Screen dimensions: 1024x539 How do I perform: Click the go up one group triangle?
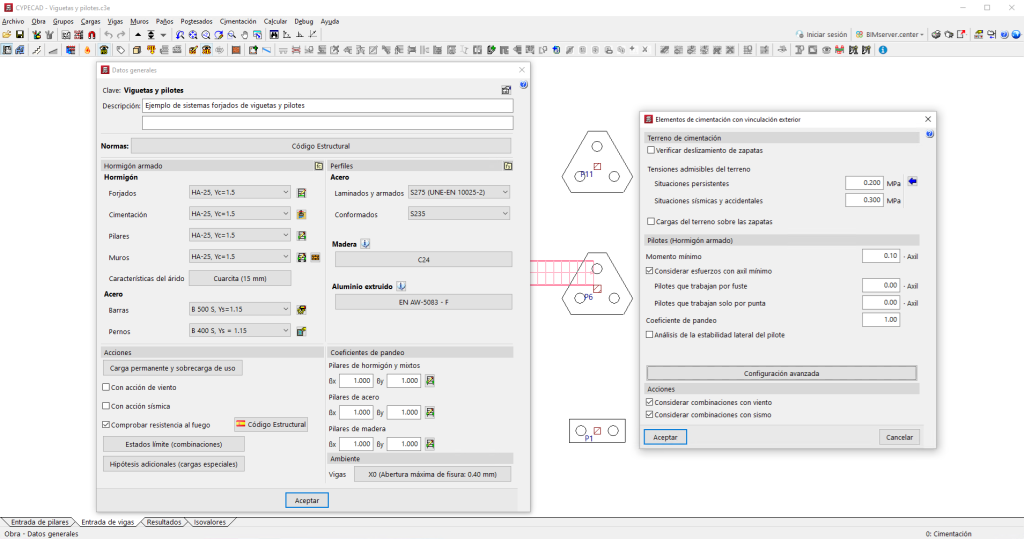(138, 35)
